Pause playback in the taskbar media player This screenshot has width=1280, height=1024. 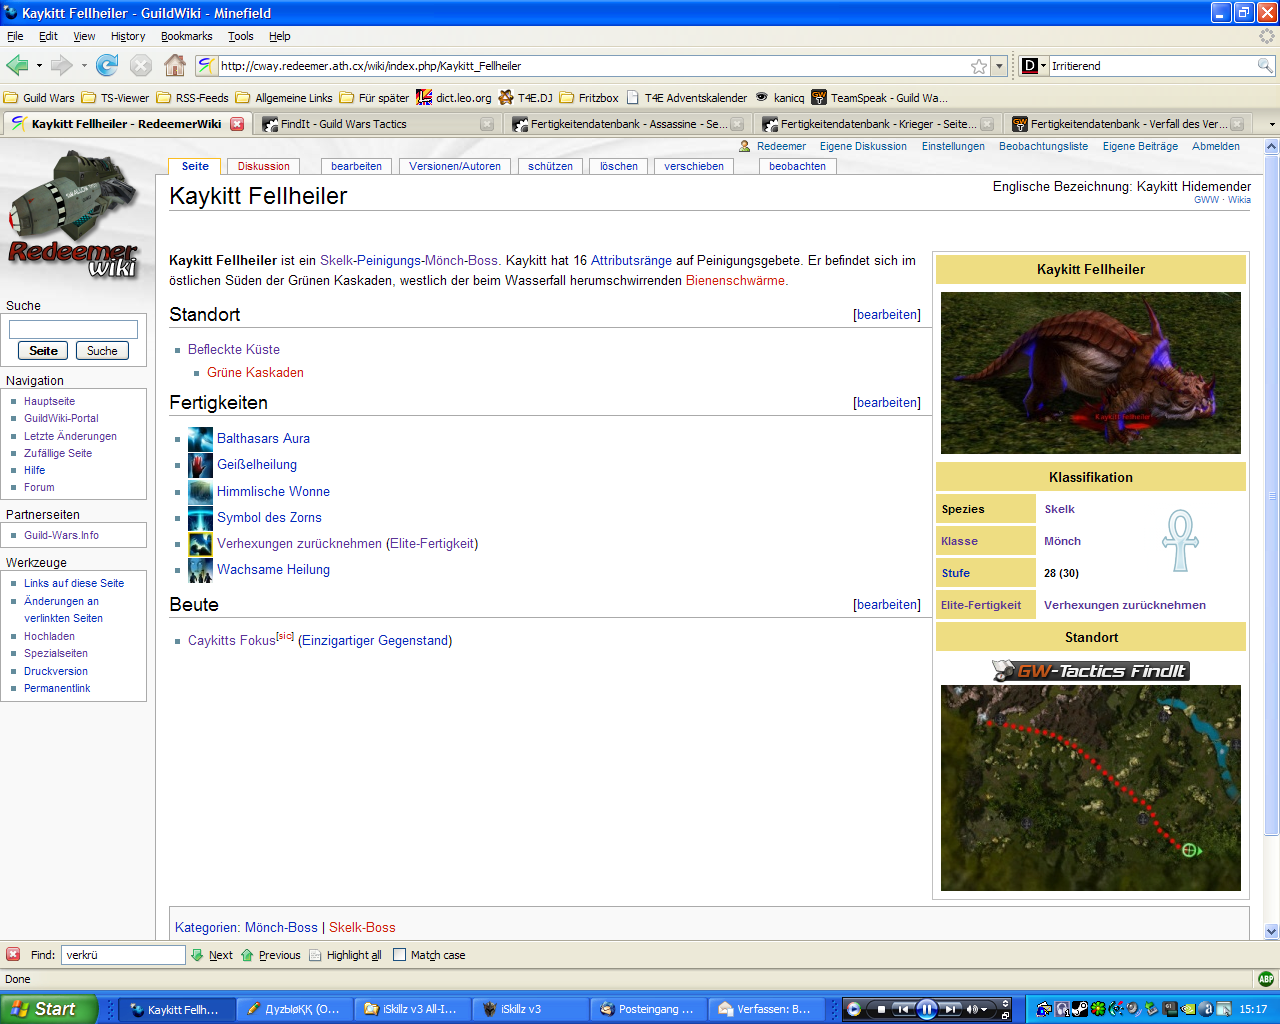(927, 1009)
